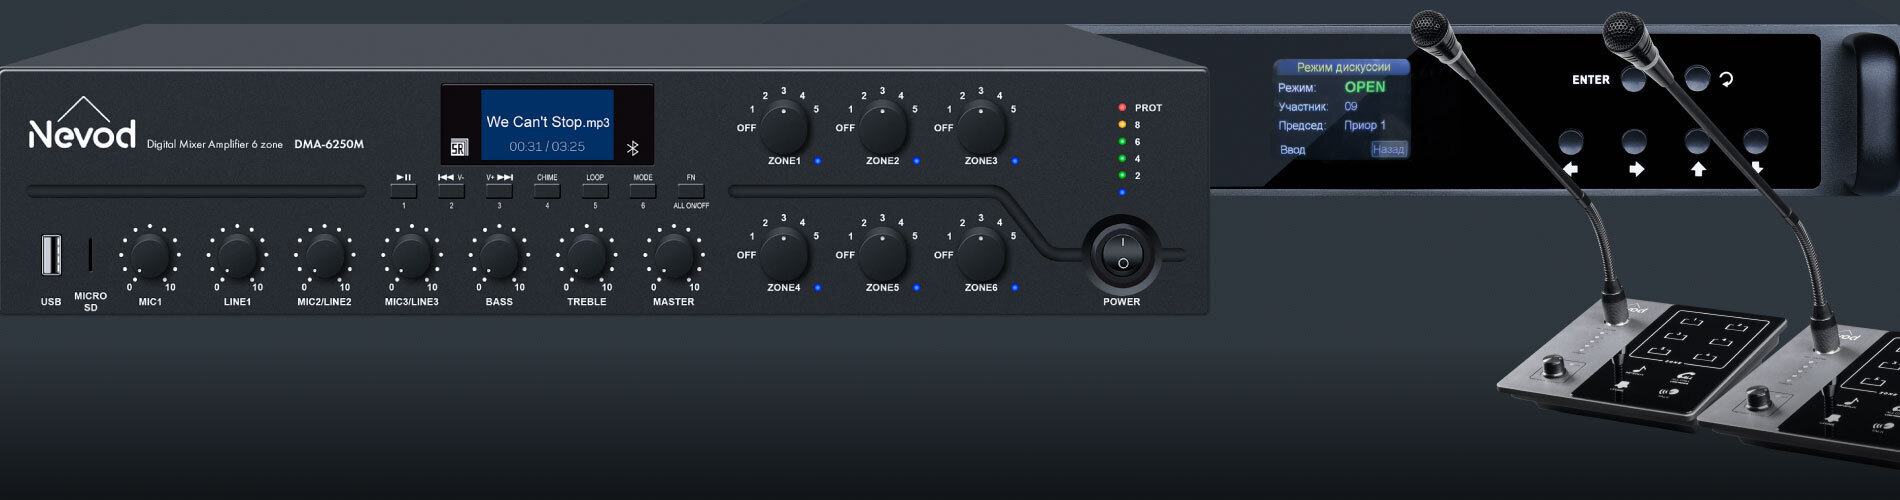1900x500 pixels.
Task: Select Назад on the discussion display
Action: pos(1388,149)
